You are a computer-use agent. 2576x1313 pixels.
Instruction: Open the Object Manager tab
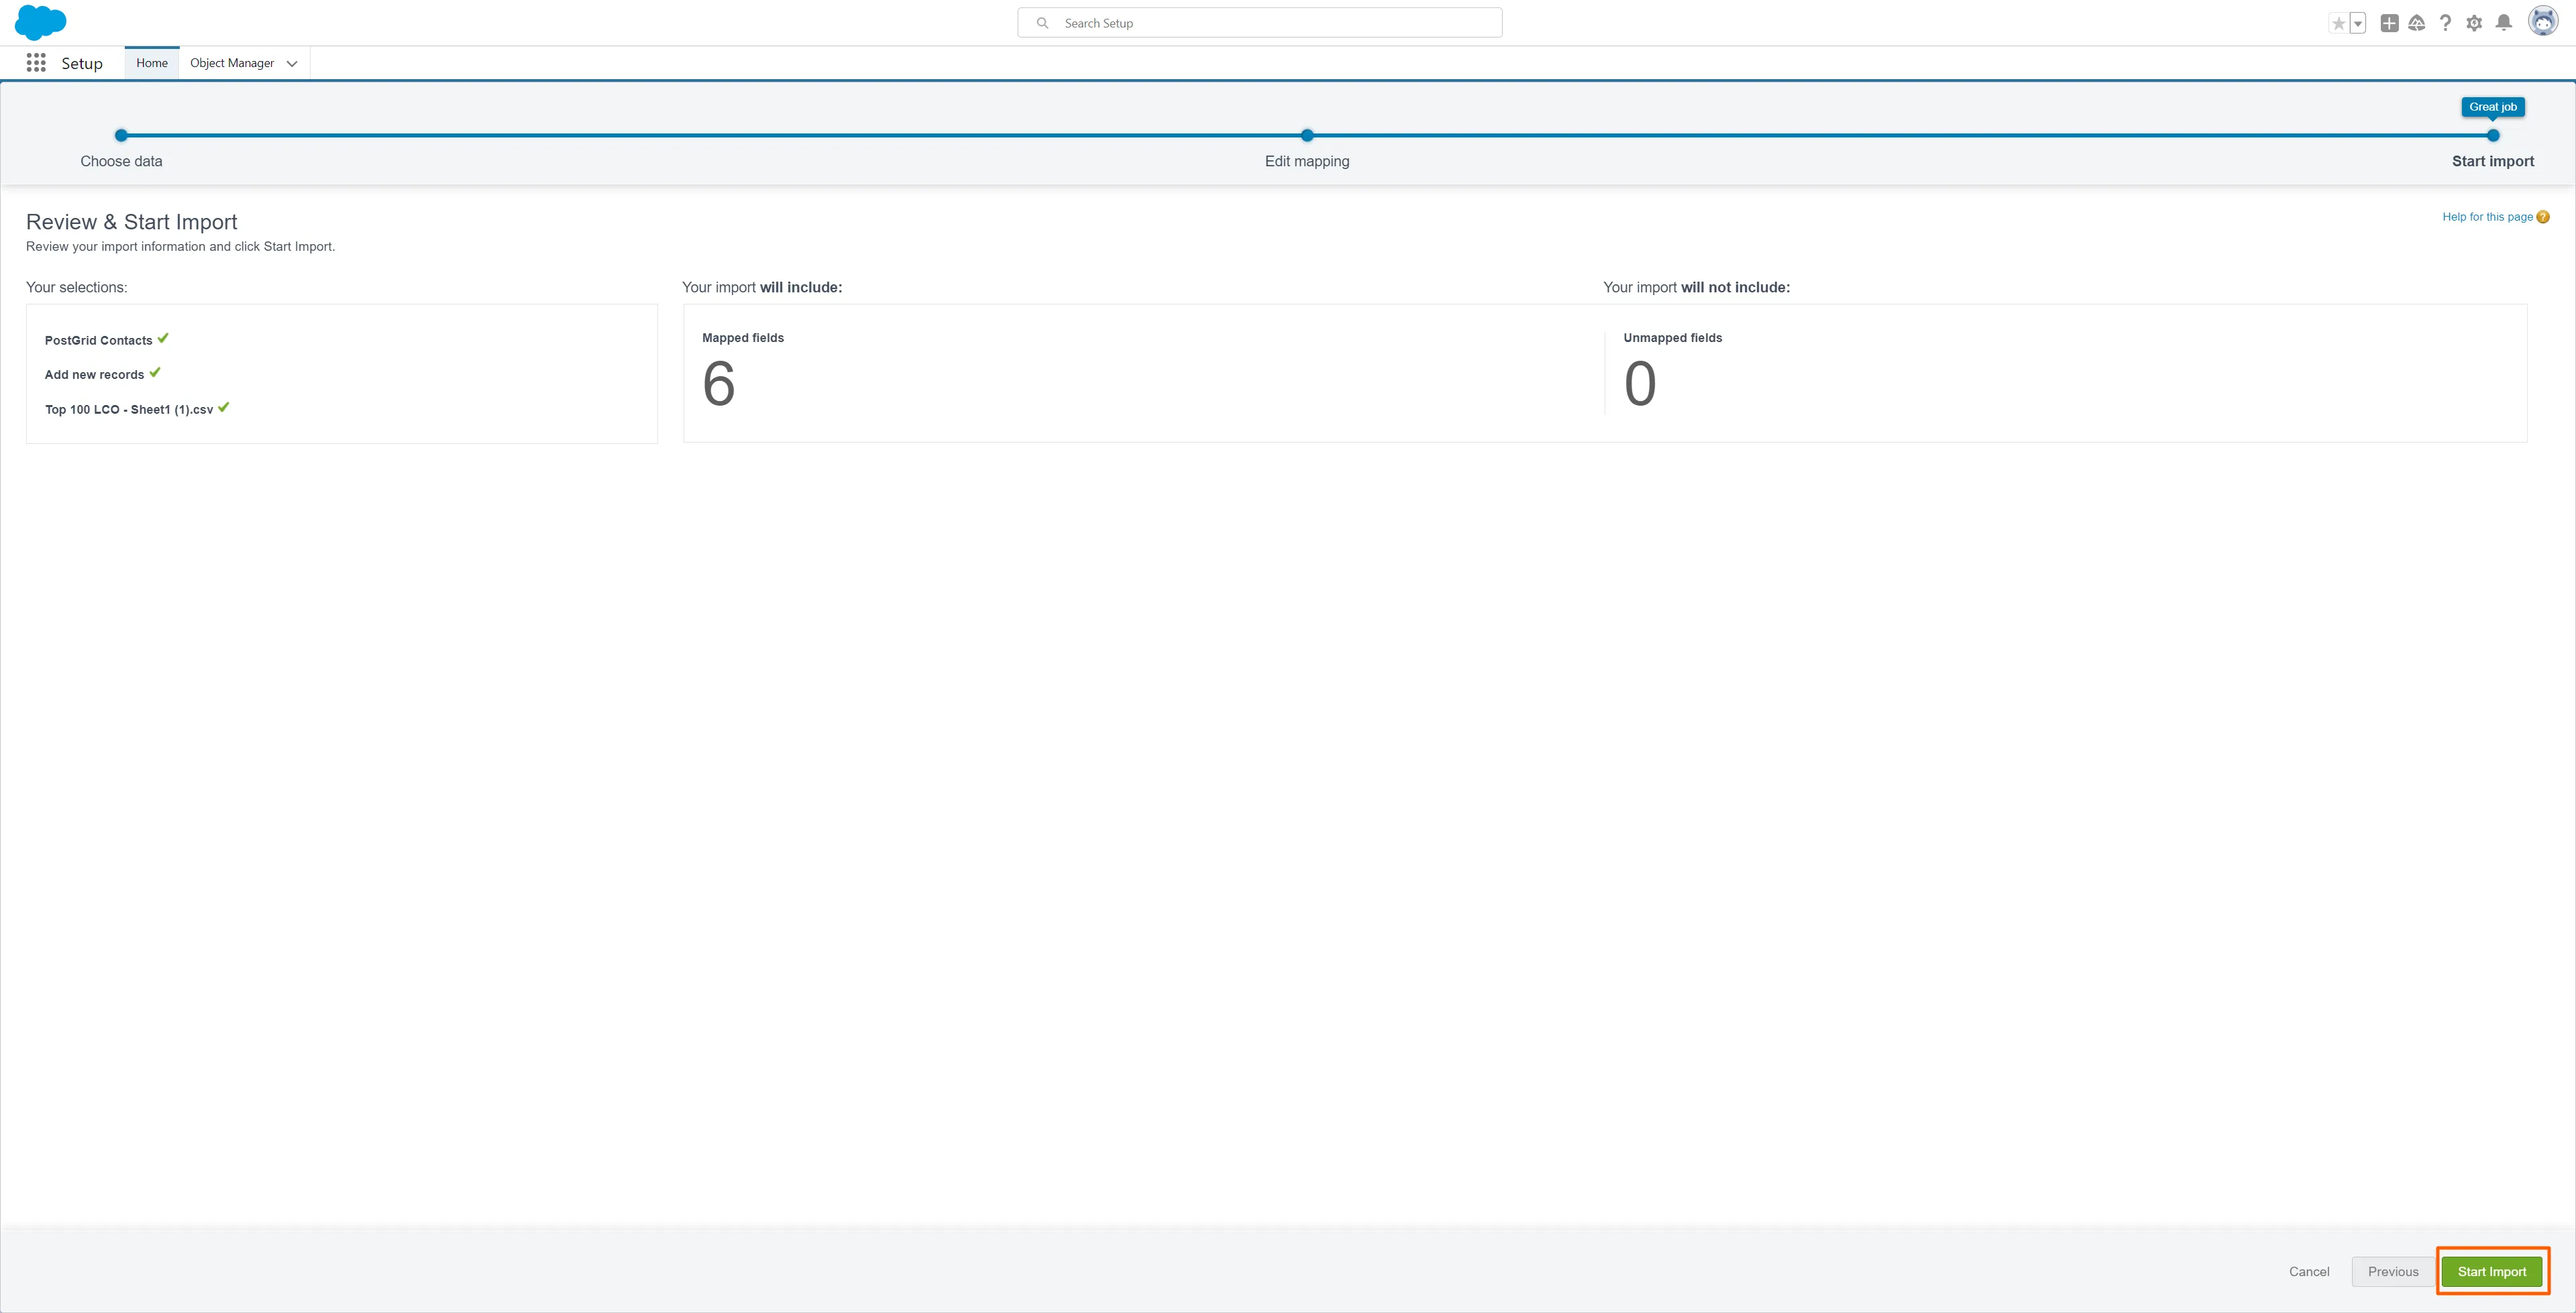pyautogui.click(x=232, y=63)
